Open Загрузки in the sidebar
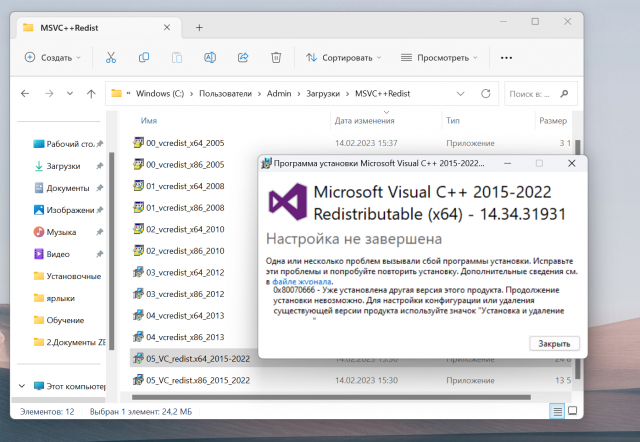Viewport: 640px width, 442px height. point(63,166)
